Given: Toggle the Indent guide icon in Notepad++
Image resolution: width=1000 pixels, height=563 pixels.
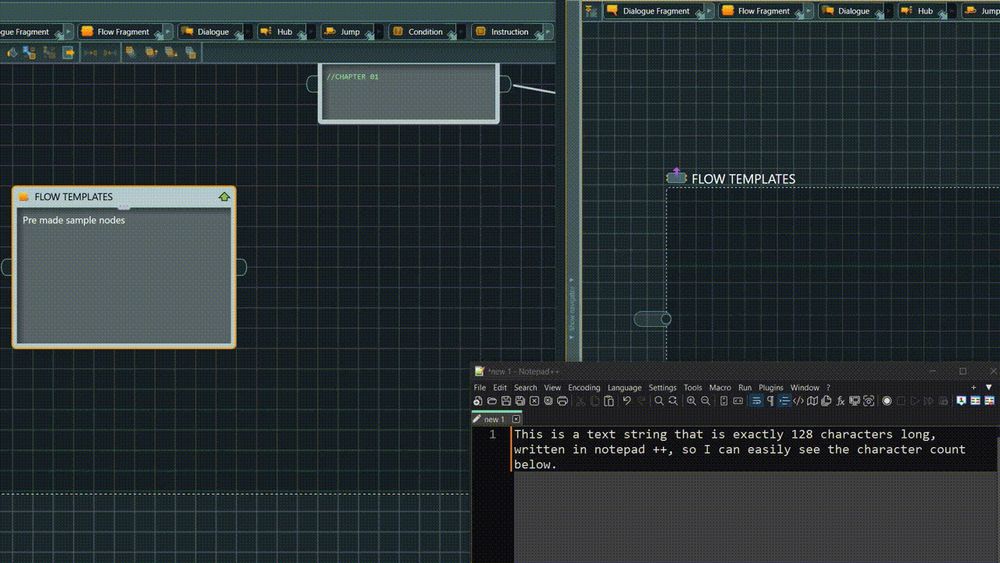Looking at the screenshot, I should click(784, 401).
